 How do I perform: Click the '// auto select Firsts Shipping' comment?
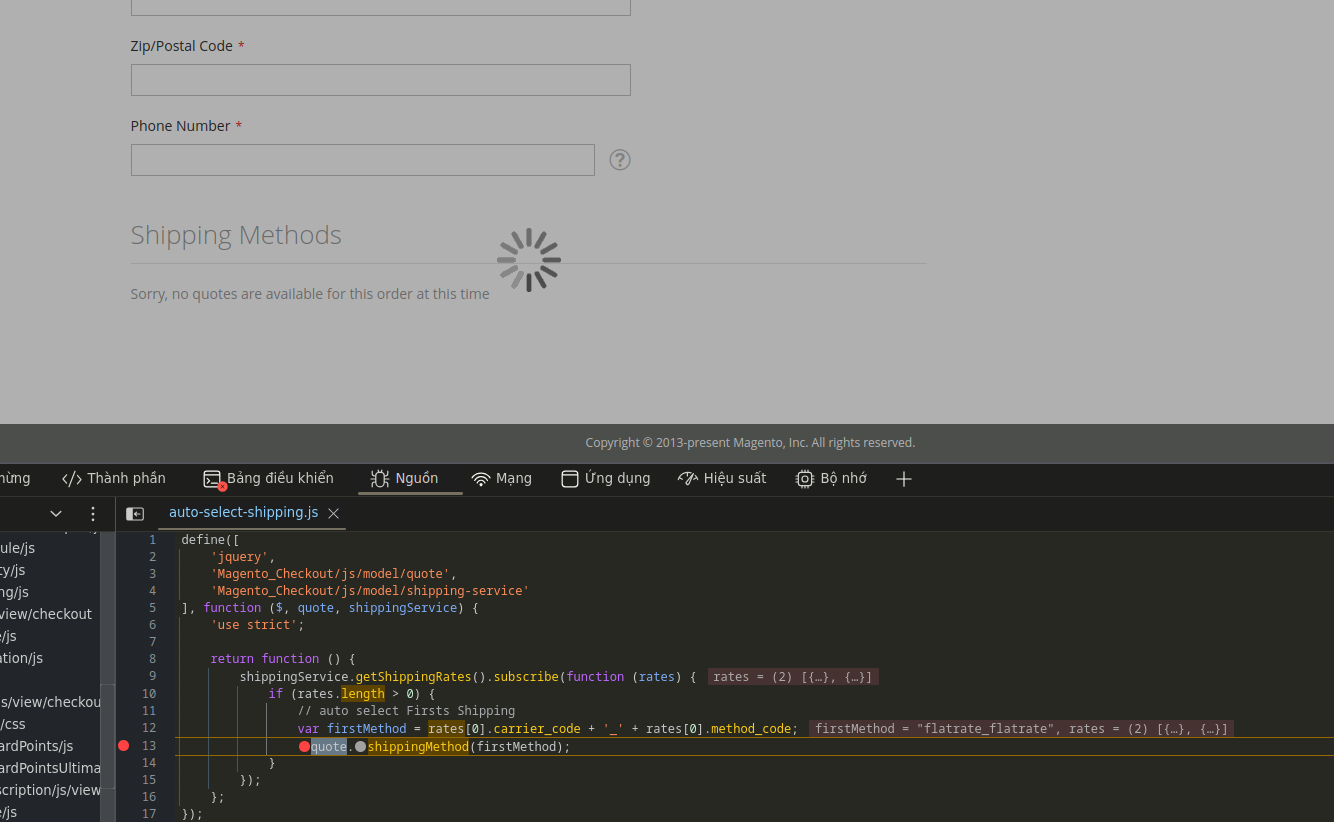[x=406, y=711]
